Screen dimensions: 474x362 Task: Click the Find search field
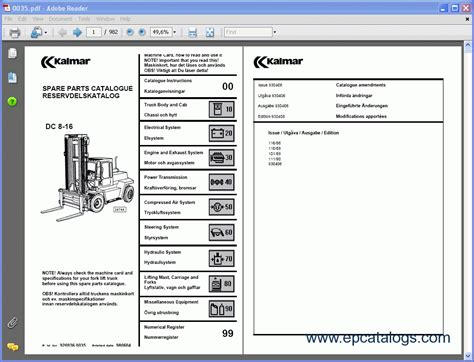click(248, 32)
